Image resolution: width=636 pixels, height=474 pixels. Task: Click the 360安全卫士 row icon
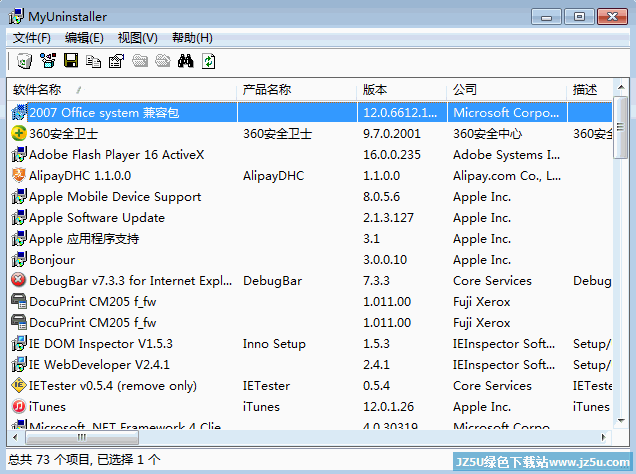pos(19,133)
